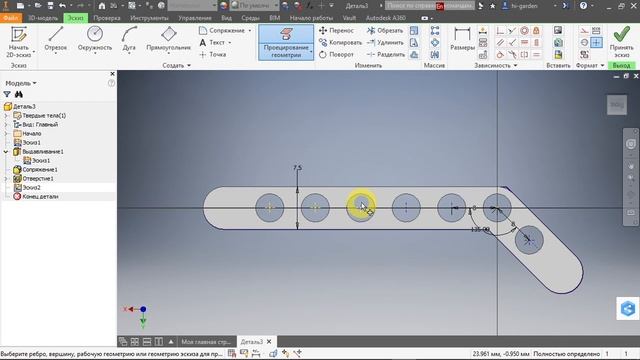Select the Arc (Дуга) tool
This screenshot has height=360, width=640.
point(129,39)
